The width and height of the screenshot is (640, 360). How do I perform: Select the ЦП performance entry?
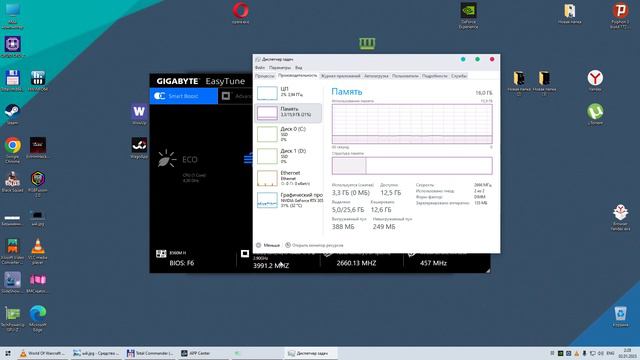tap(288, 92)
